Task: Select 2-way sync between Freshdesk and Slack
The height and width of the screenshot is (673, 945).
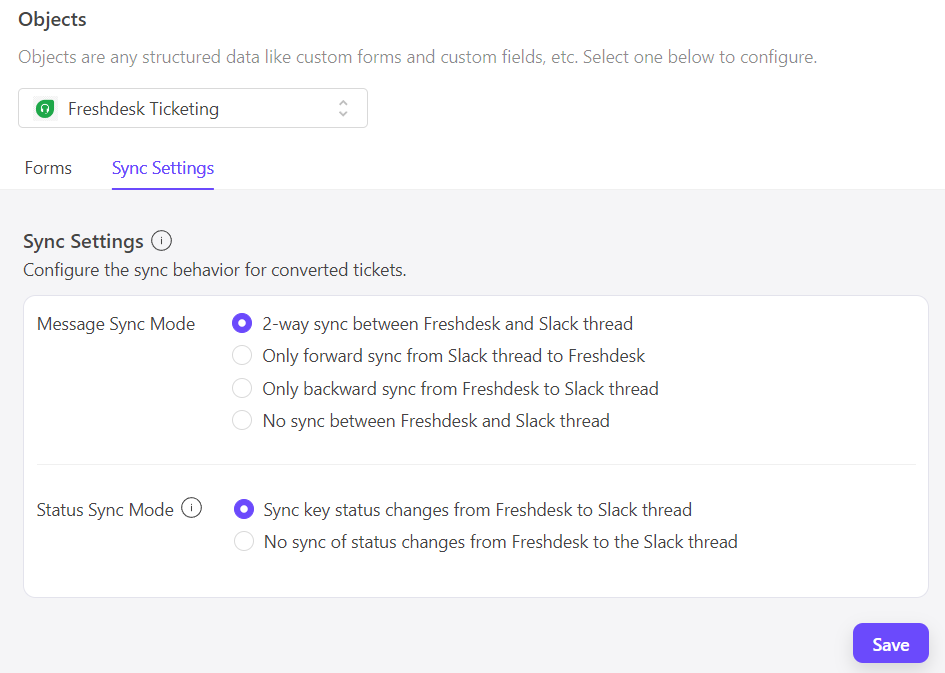Action: [242, 324]
